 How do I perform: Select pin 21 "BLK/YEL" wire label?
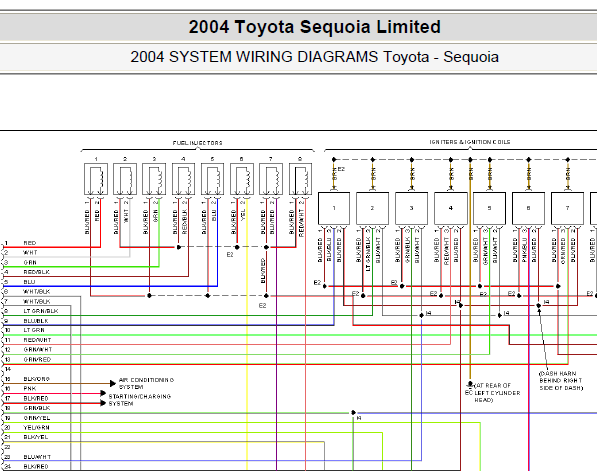click(36, 437)
